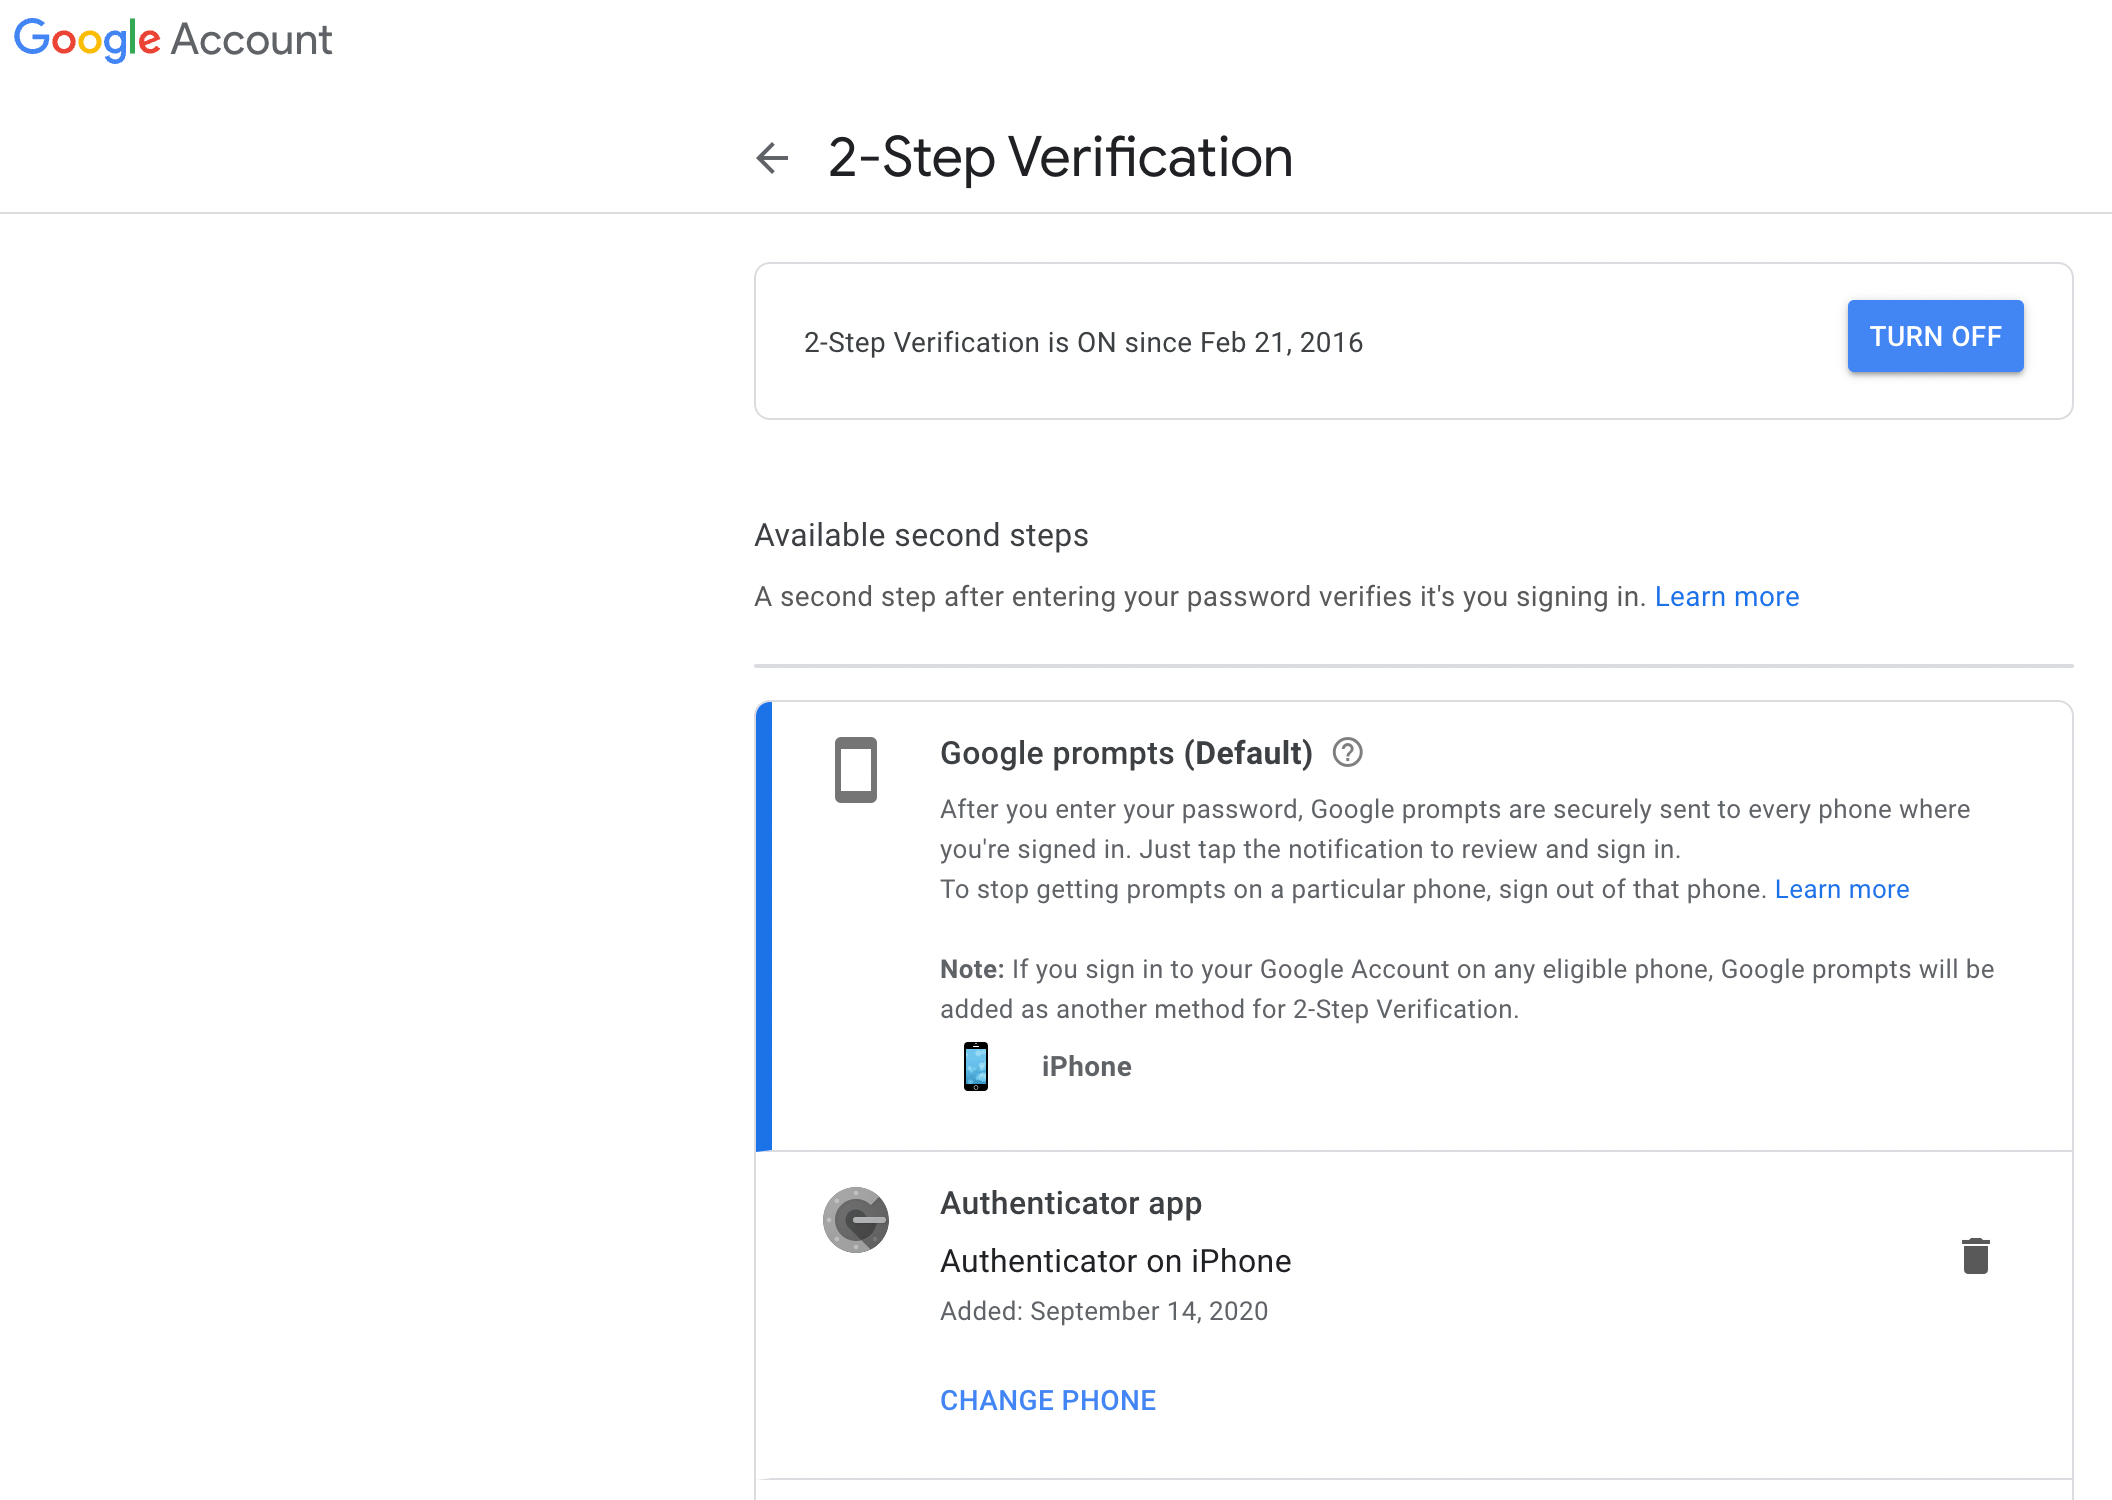
Task: Click the Available second steps heading
Action: (921, 535)
